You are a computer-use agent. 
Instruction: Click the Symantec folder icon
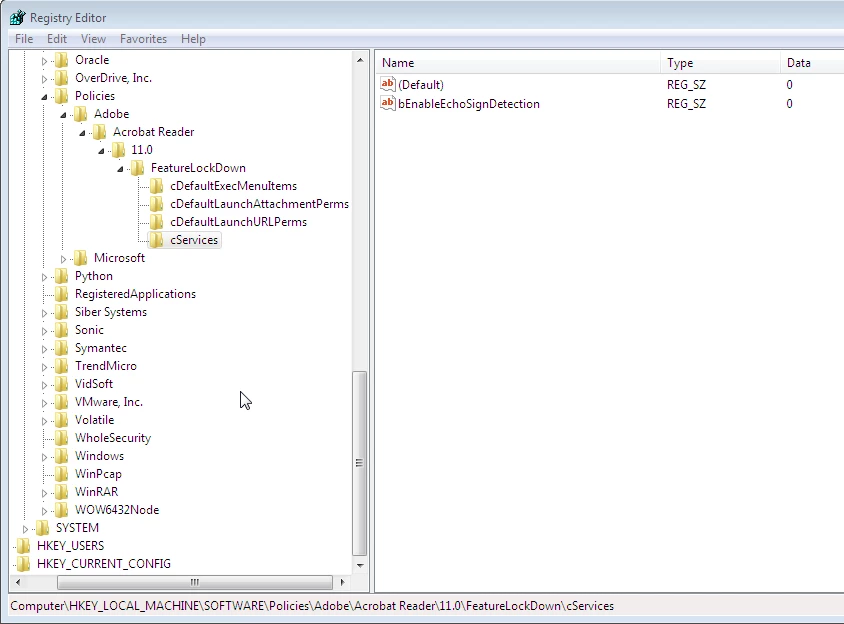click(x=62, y=348)
